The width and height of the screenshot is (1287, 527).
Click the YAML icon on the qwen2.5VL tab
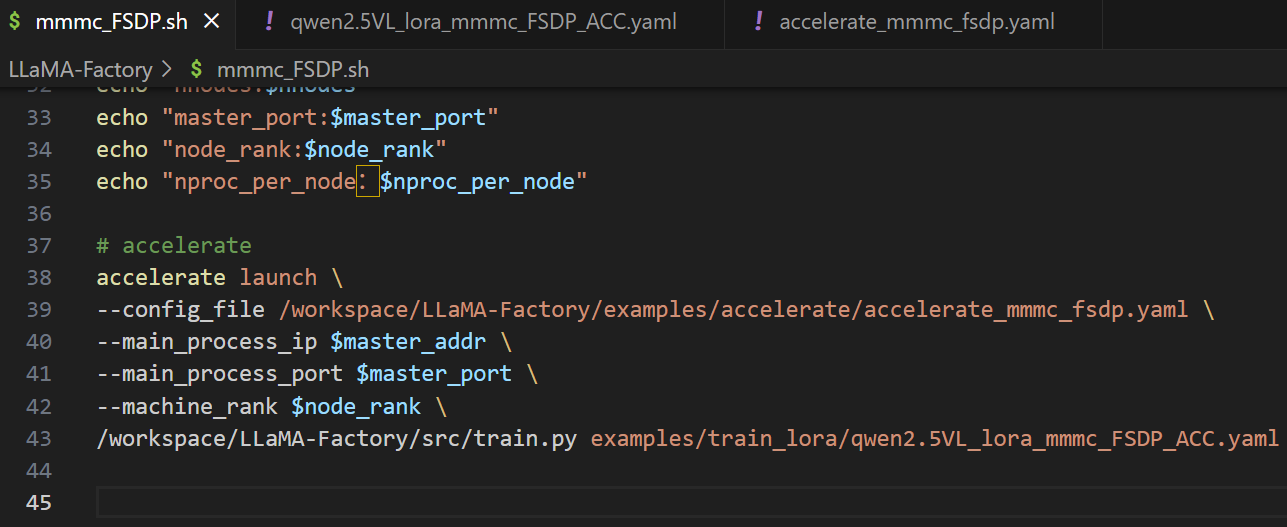click(x=268, y=22)
